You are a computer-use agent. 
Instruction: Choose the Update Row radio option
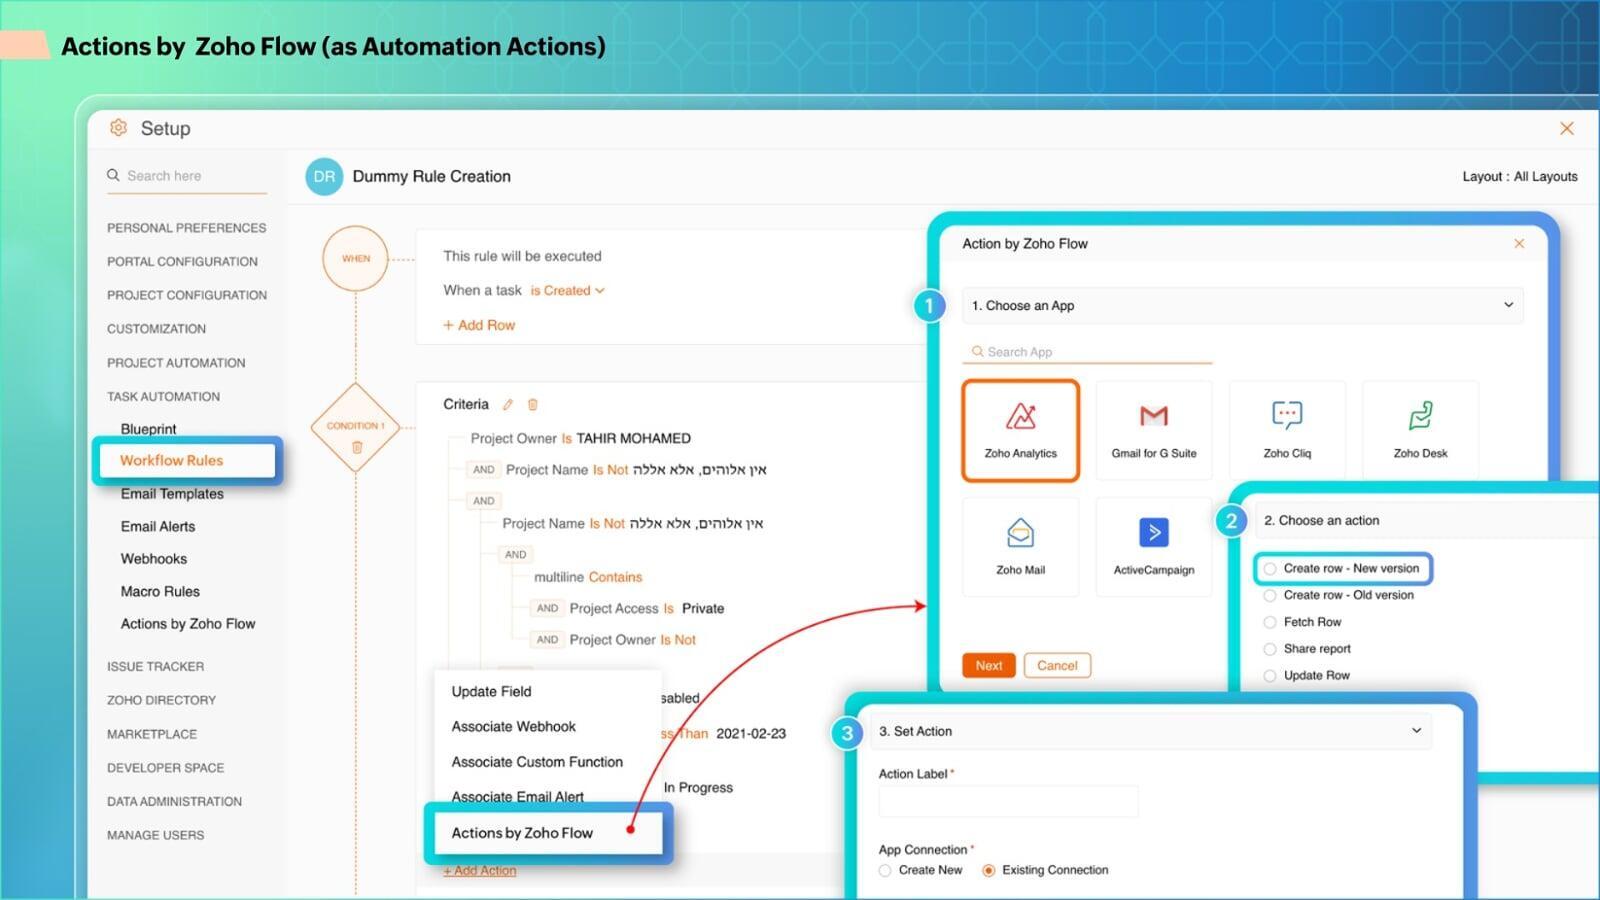pyautogui.click(x=1306, y=676)
